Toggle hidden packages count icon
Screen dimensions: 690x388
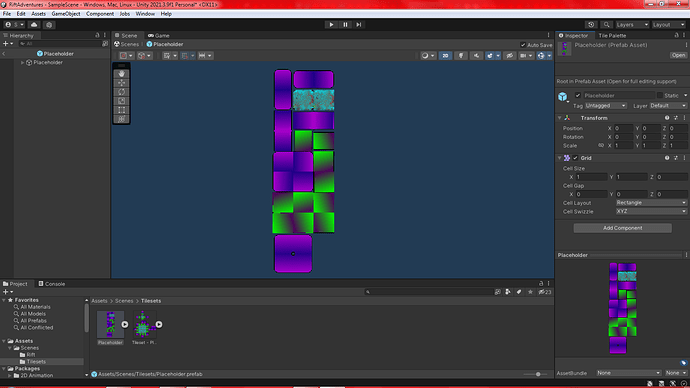[545, 292]
